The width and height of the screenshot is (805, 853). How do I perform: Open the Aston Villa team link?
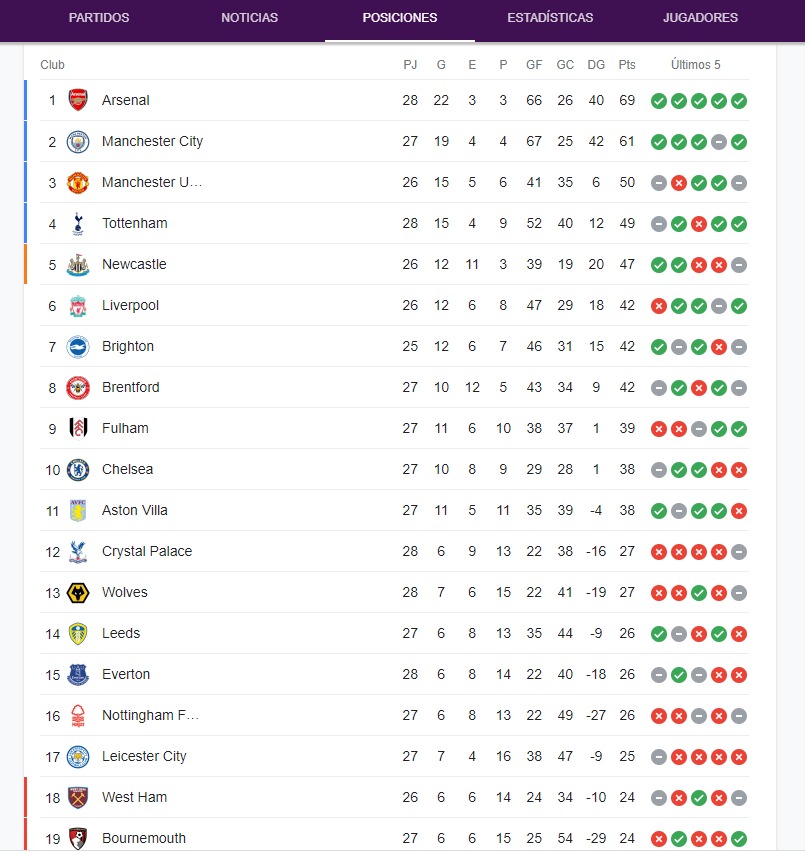click(x=134, y=510)
